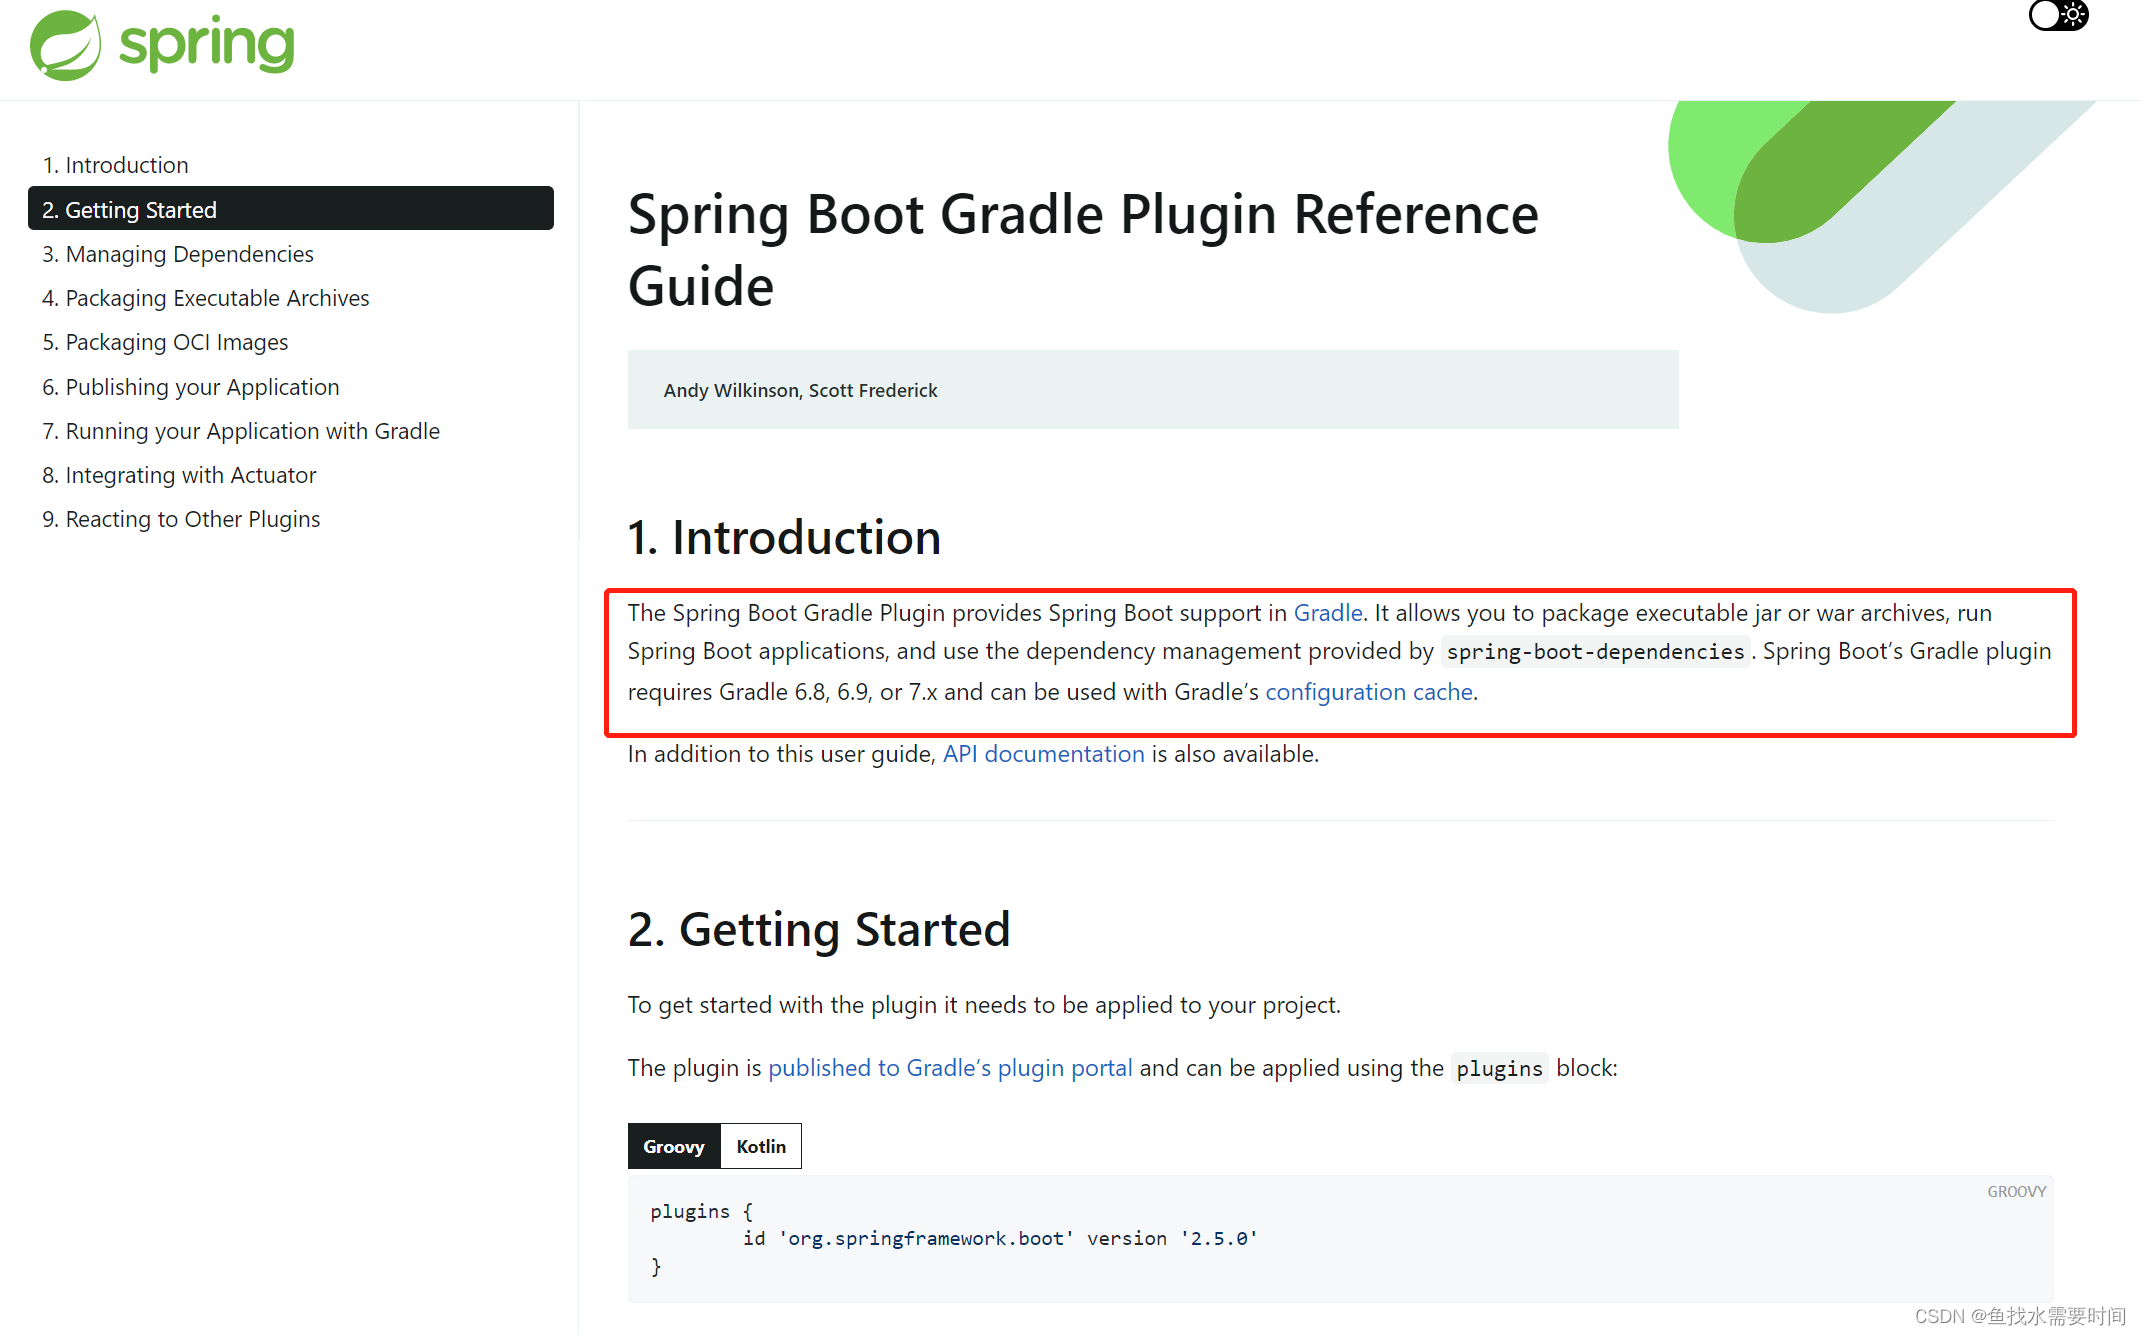Open '5. Packaging OCI Images' section
2141x1335 pixels.
165,341
